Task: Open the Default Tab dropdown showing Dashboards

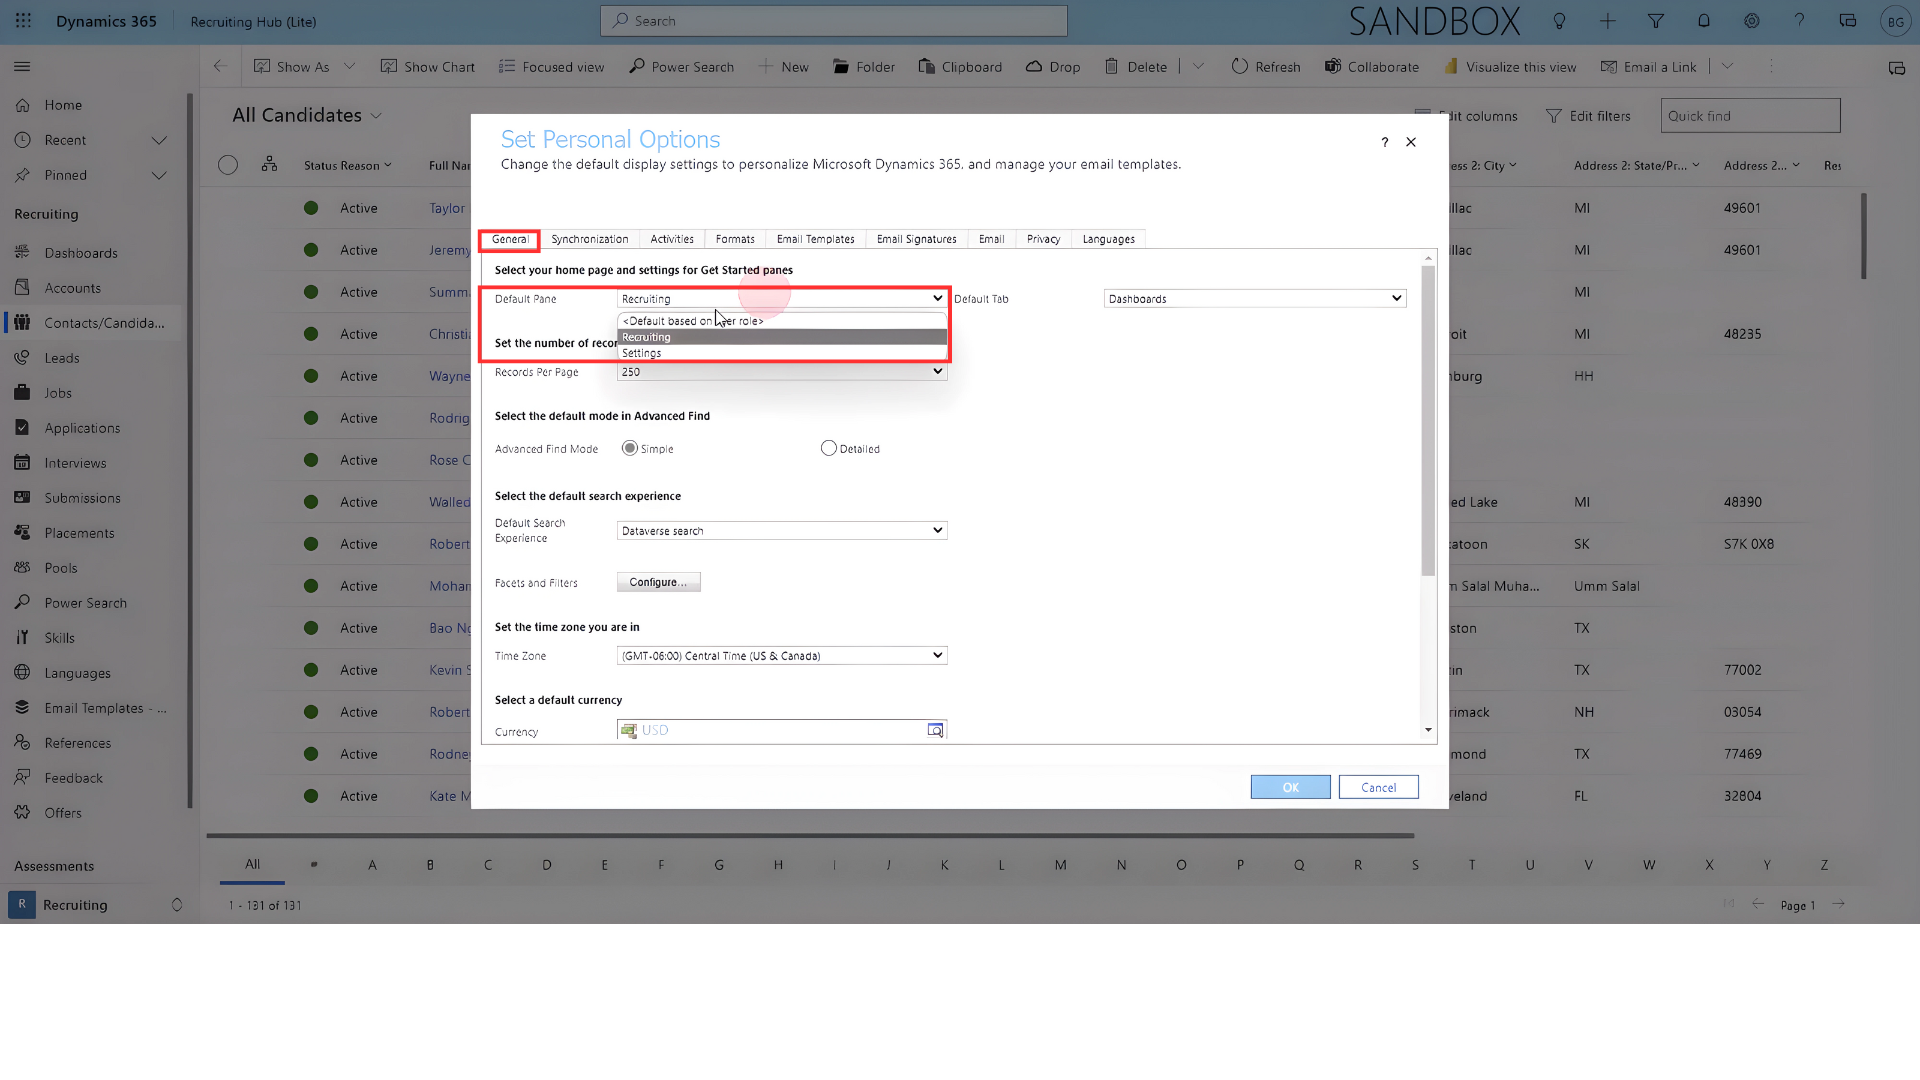Action: (x=1255, y=298)
